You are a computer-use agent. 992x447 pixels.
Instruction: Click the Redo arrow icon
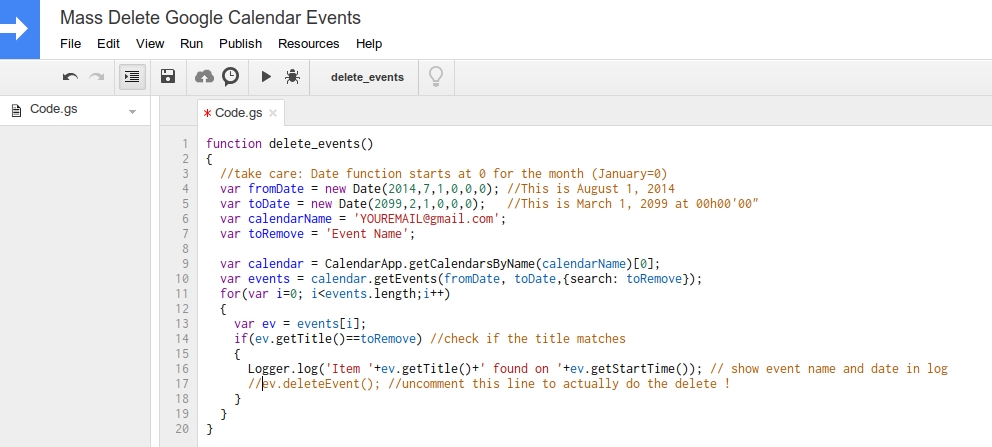(97, 77)
